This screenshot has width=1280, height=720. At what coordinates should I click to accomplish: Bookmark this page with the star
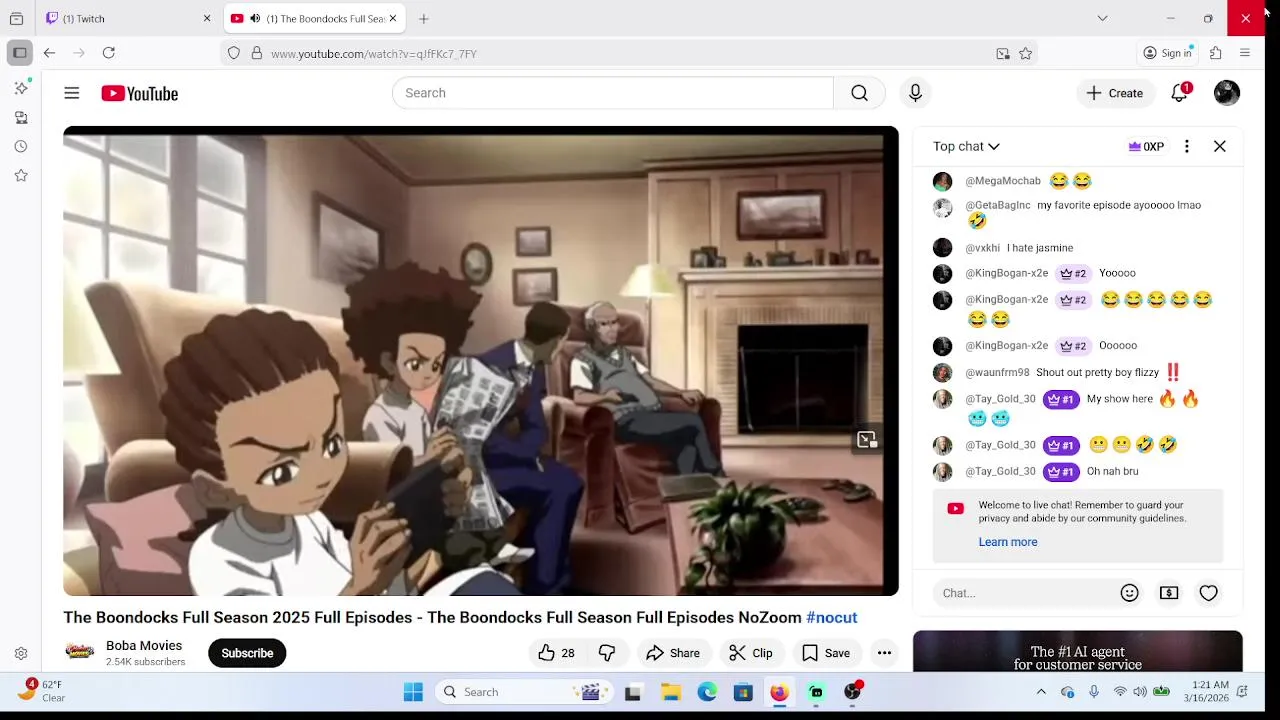tap(1025, 54)
